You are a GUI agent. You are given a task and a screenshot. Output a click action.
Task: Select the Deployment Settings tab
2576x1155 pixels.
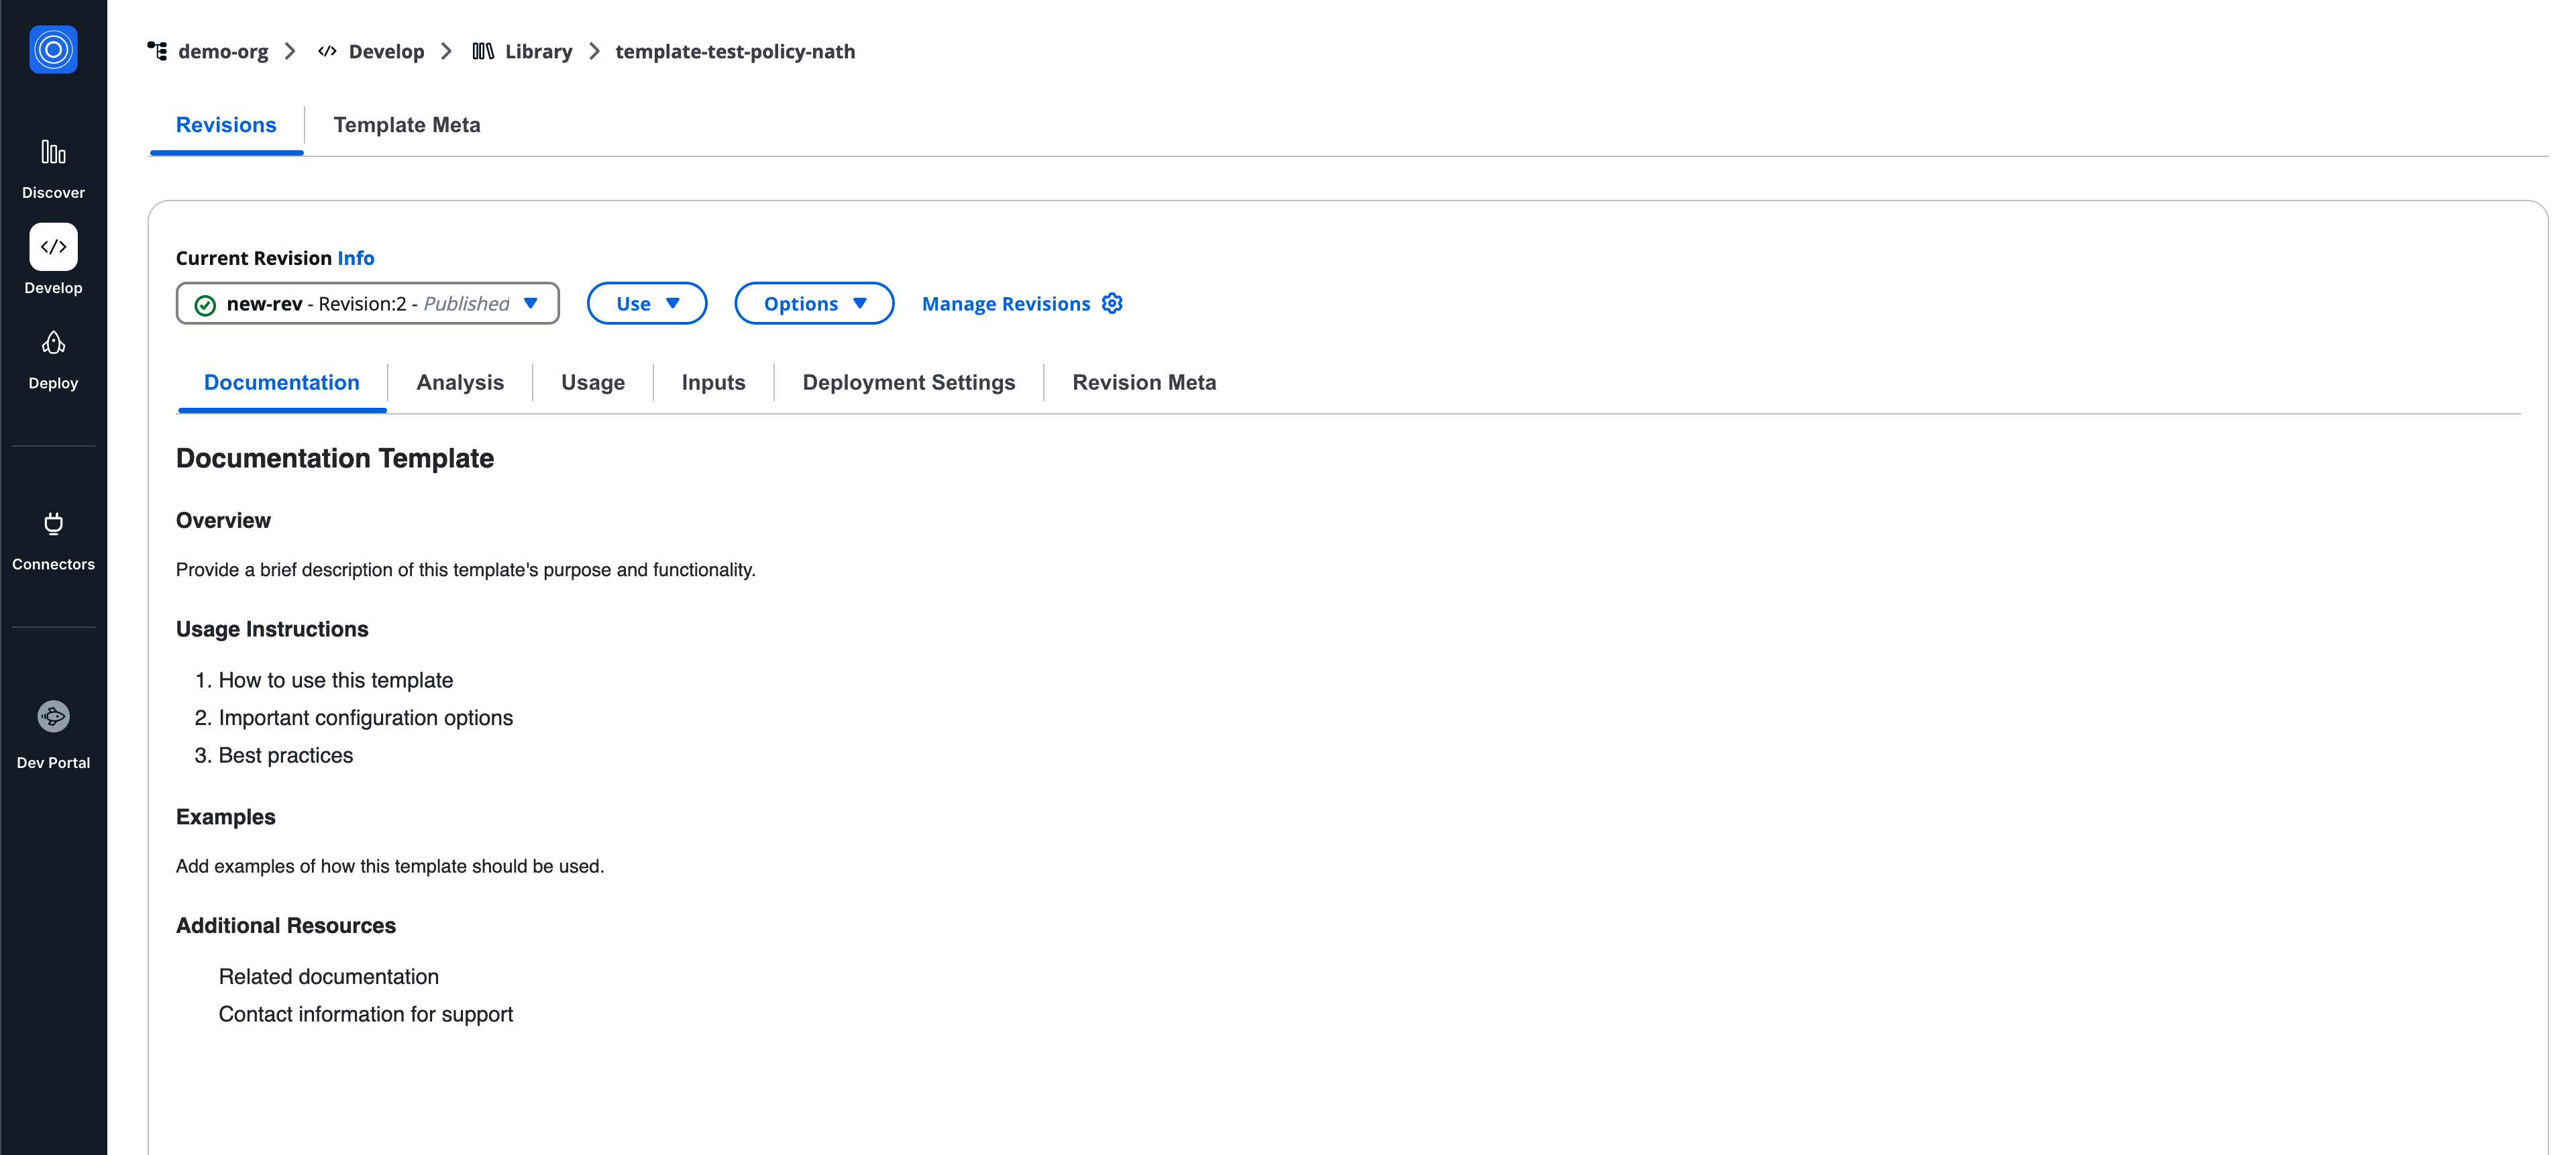pos(908,382)
